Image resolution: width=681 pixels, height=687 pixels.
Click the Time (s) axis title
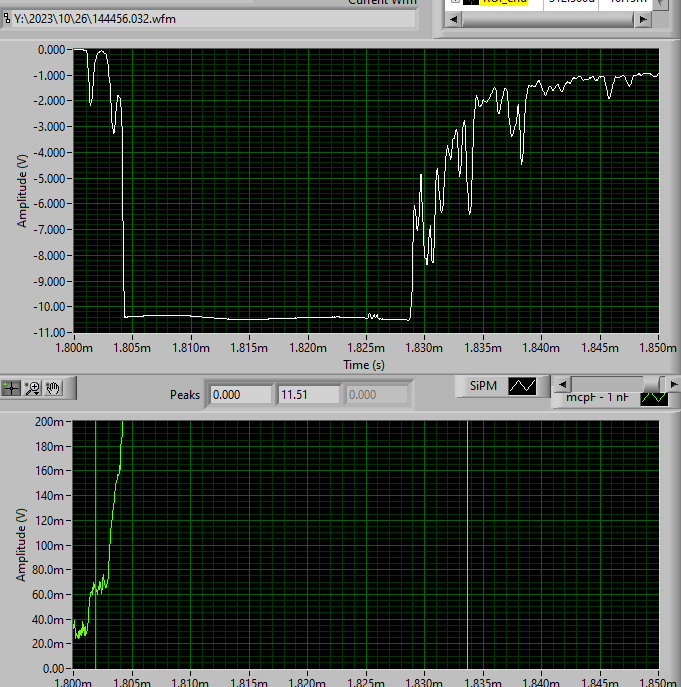tap(364, 365)
